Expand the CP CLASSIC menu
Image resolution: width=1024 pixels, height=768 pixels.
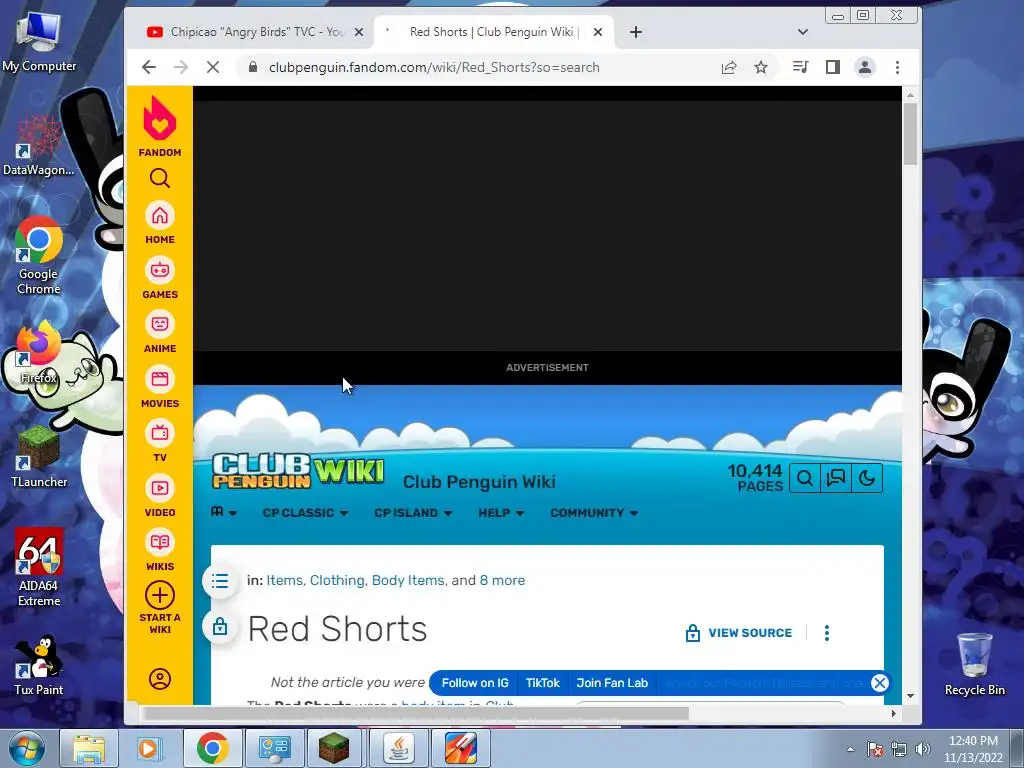(x=305, y=513)
